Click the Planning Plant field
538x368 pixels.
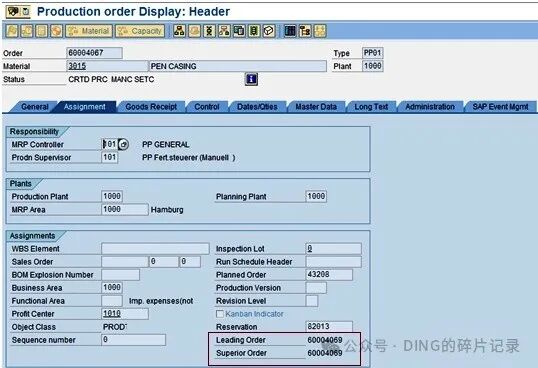pos(316,196)
